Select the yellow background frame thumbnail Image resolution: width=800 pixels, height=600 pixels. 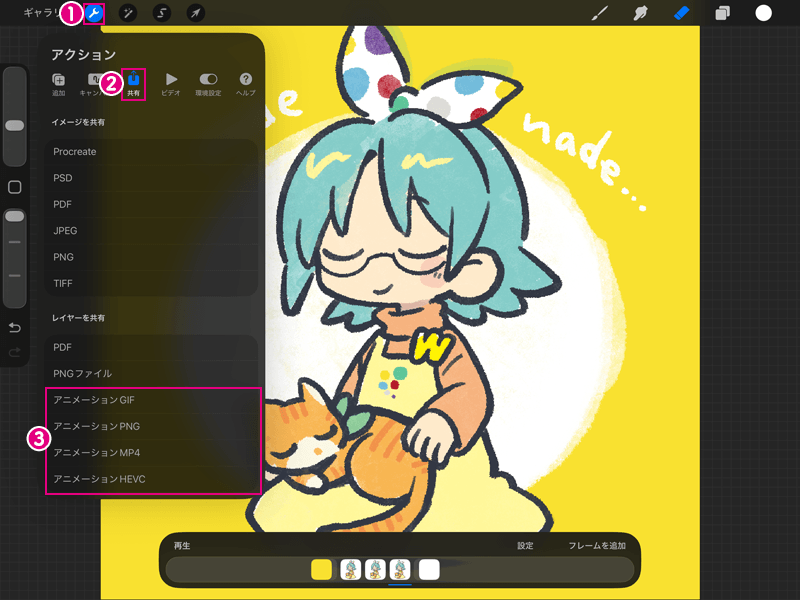click(321, 569)
